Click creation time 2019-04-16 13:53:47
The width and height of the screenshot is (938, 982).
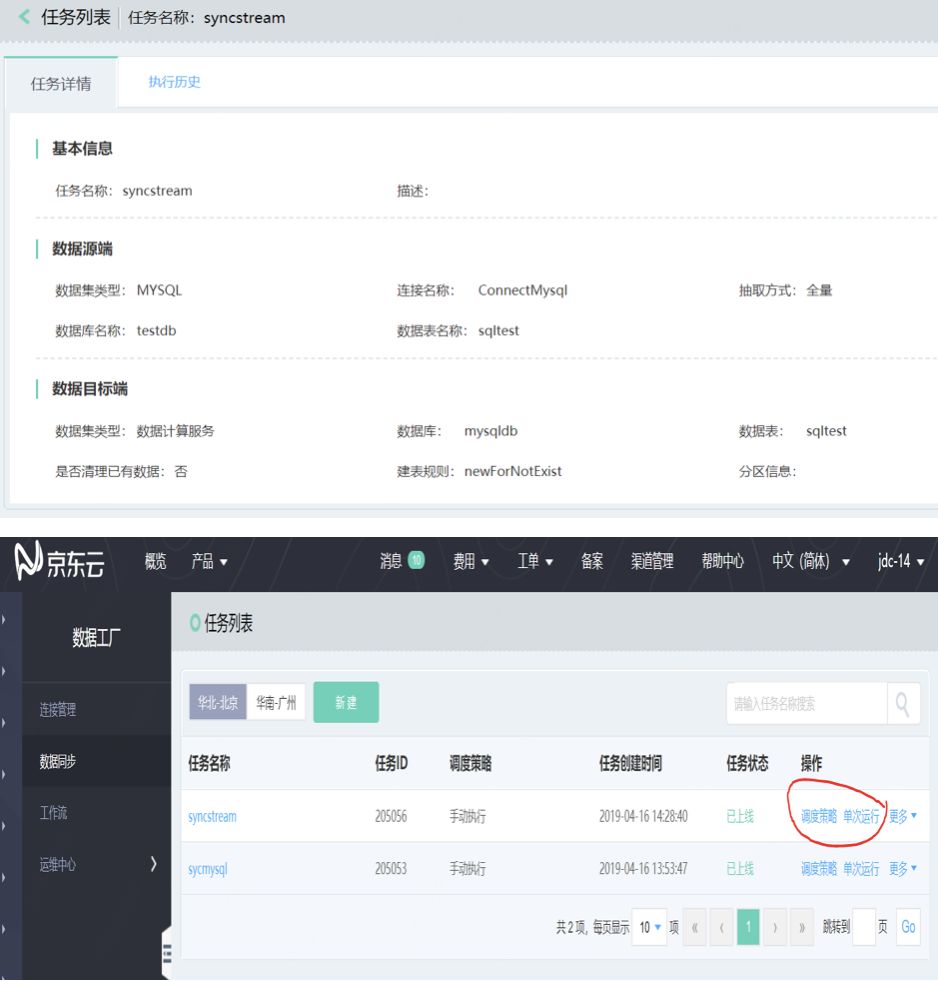pyautogui.click(x=643, y=869)
